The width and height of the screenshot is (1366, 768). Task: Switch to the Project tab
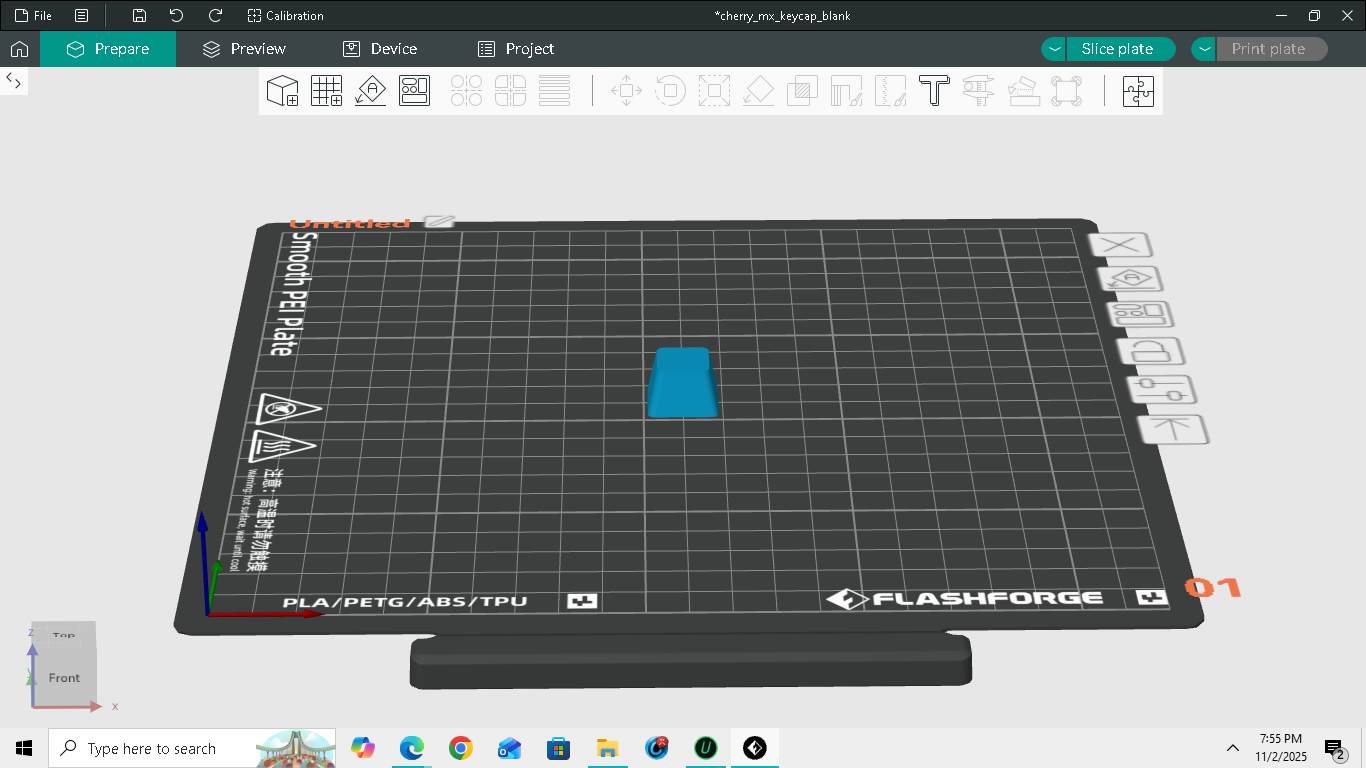(516, 49)
